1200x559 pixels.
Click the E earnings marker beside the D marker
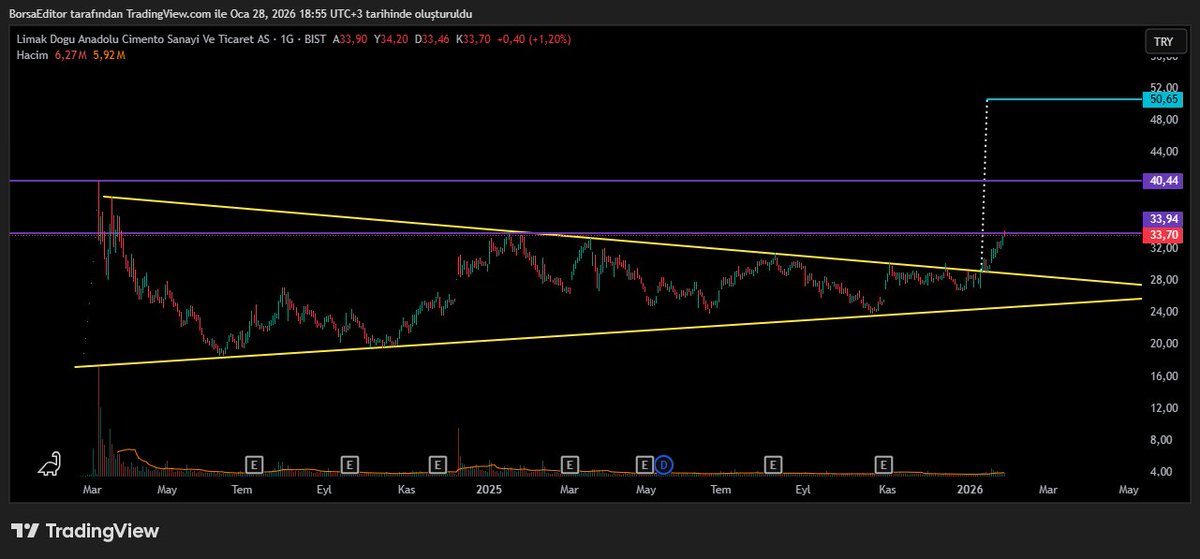(x=645, y=464)
